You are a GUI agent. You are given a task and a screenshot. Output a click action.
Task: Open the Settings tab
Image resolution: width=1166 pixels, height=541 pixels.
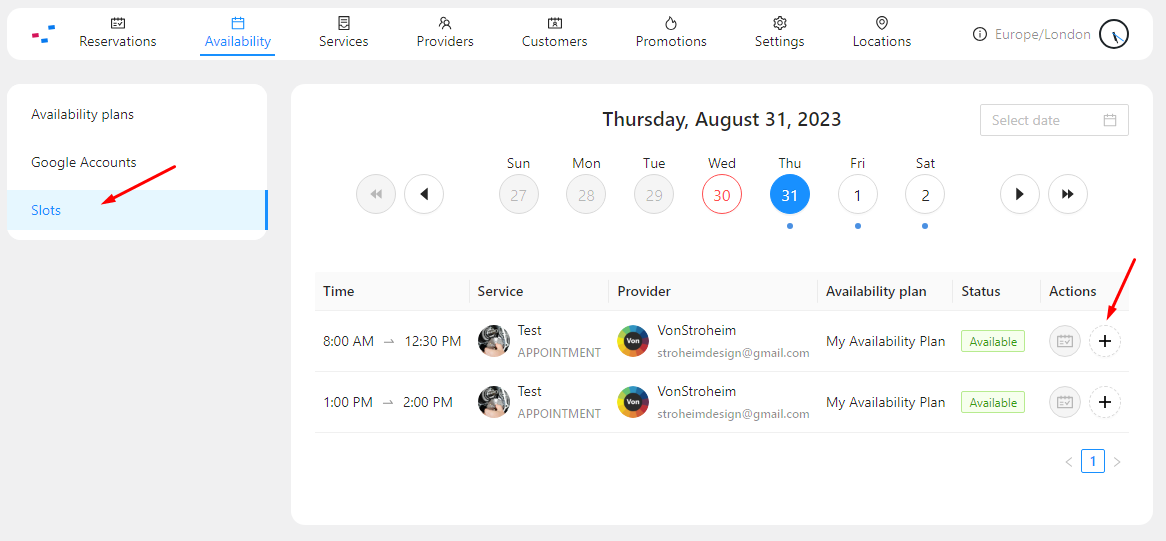779,33
